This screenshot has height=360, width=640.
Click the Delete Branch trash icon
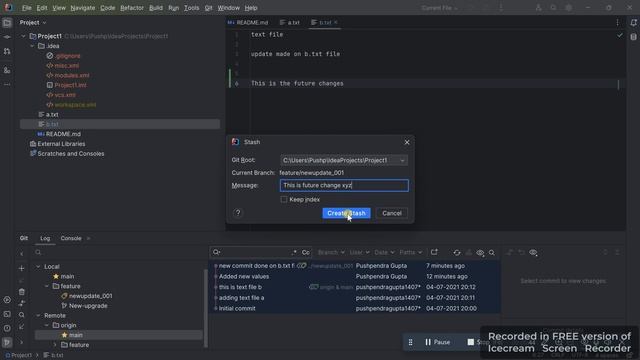click(22, 291)
